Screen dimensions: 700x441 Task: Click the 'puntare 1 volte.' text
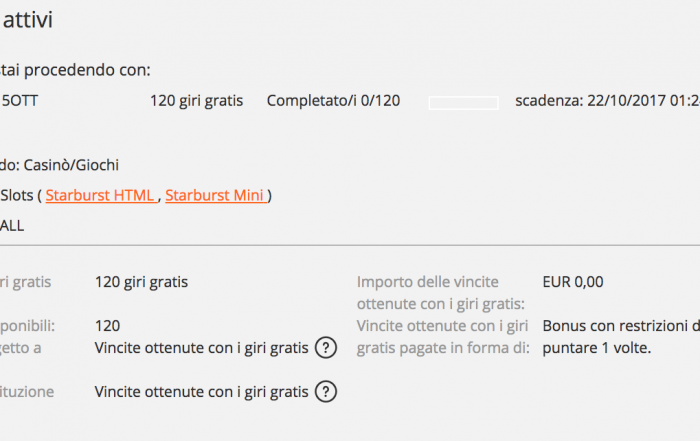(596, 348)
